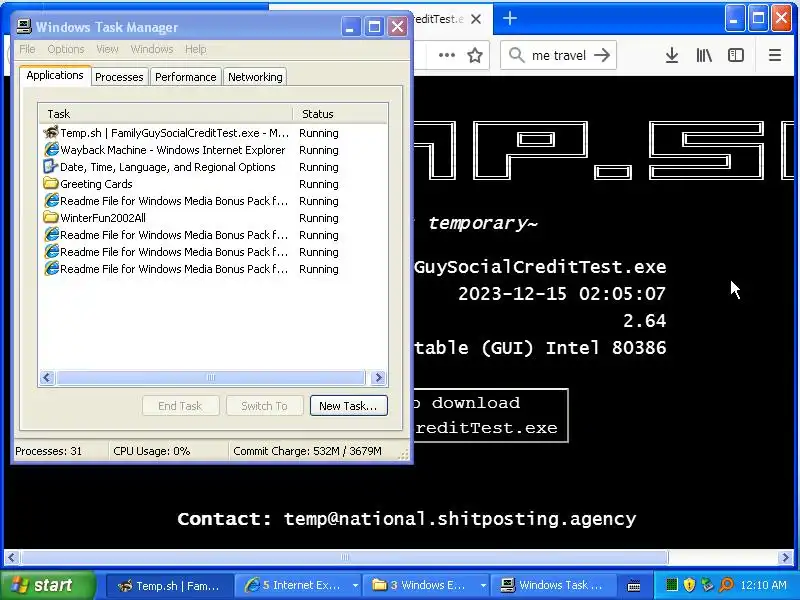800x600 pixels.
Task: Open the browser page actions (three dots) menu
Action: pyautogui.click(x=446, y=55)
